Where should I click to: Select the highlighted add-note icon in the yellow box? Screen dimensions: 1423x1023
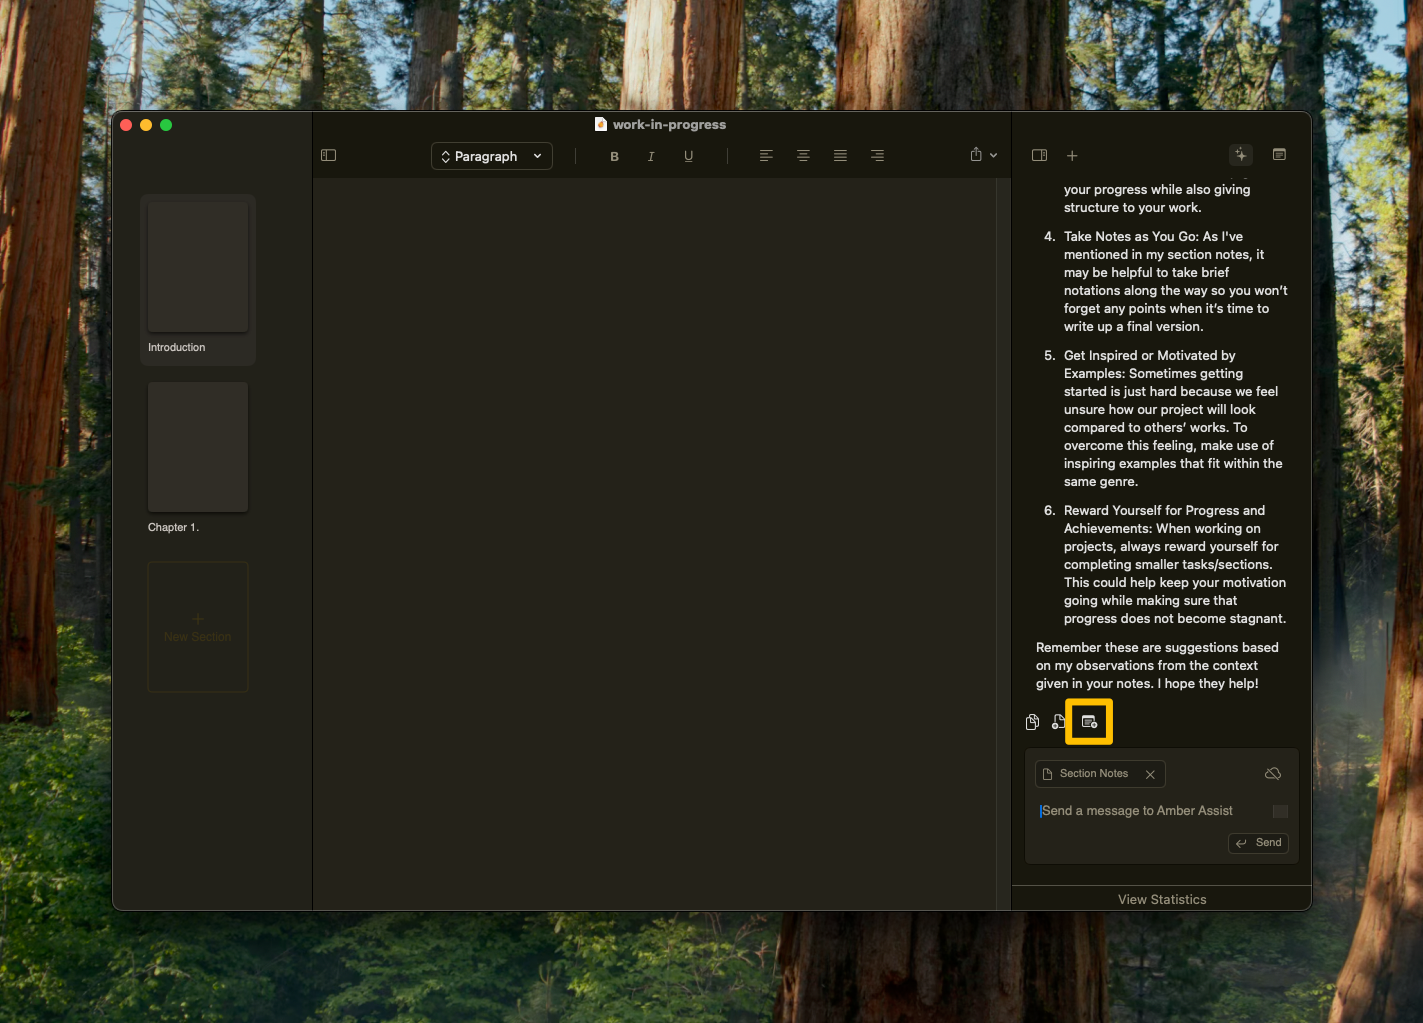pos(1089,721)
